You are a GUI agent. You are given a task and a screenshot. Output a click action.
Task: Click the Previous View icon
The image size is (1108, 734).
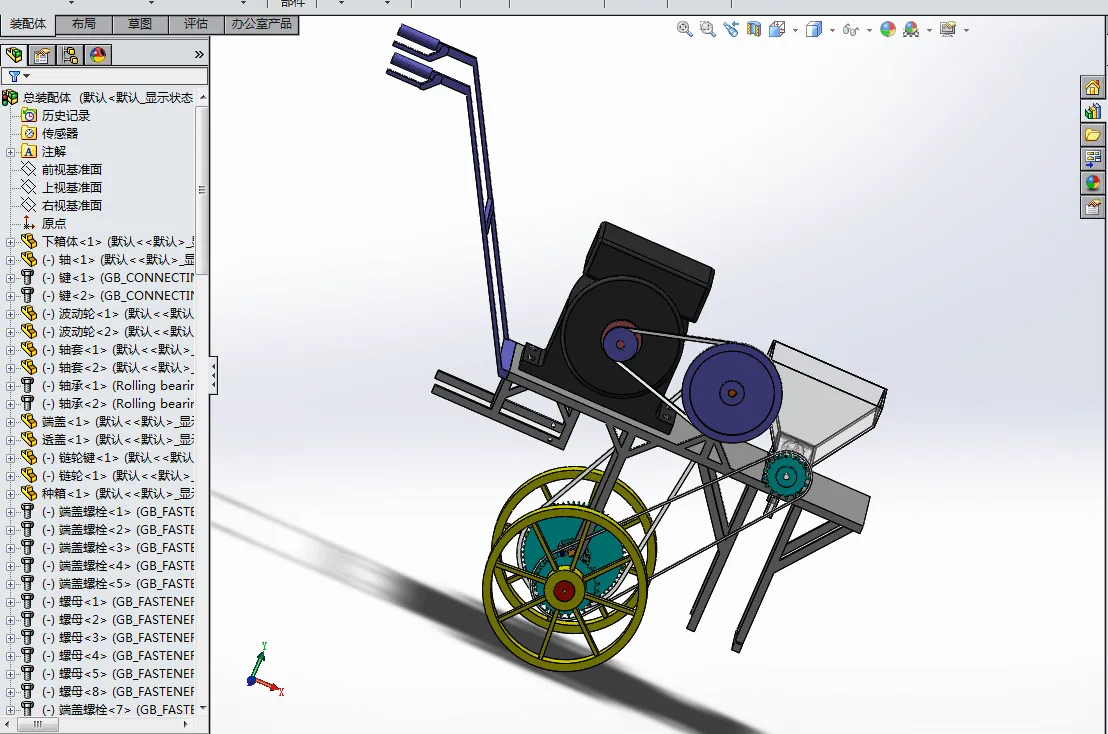[x=731, y=29]
